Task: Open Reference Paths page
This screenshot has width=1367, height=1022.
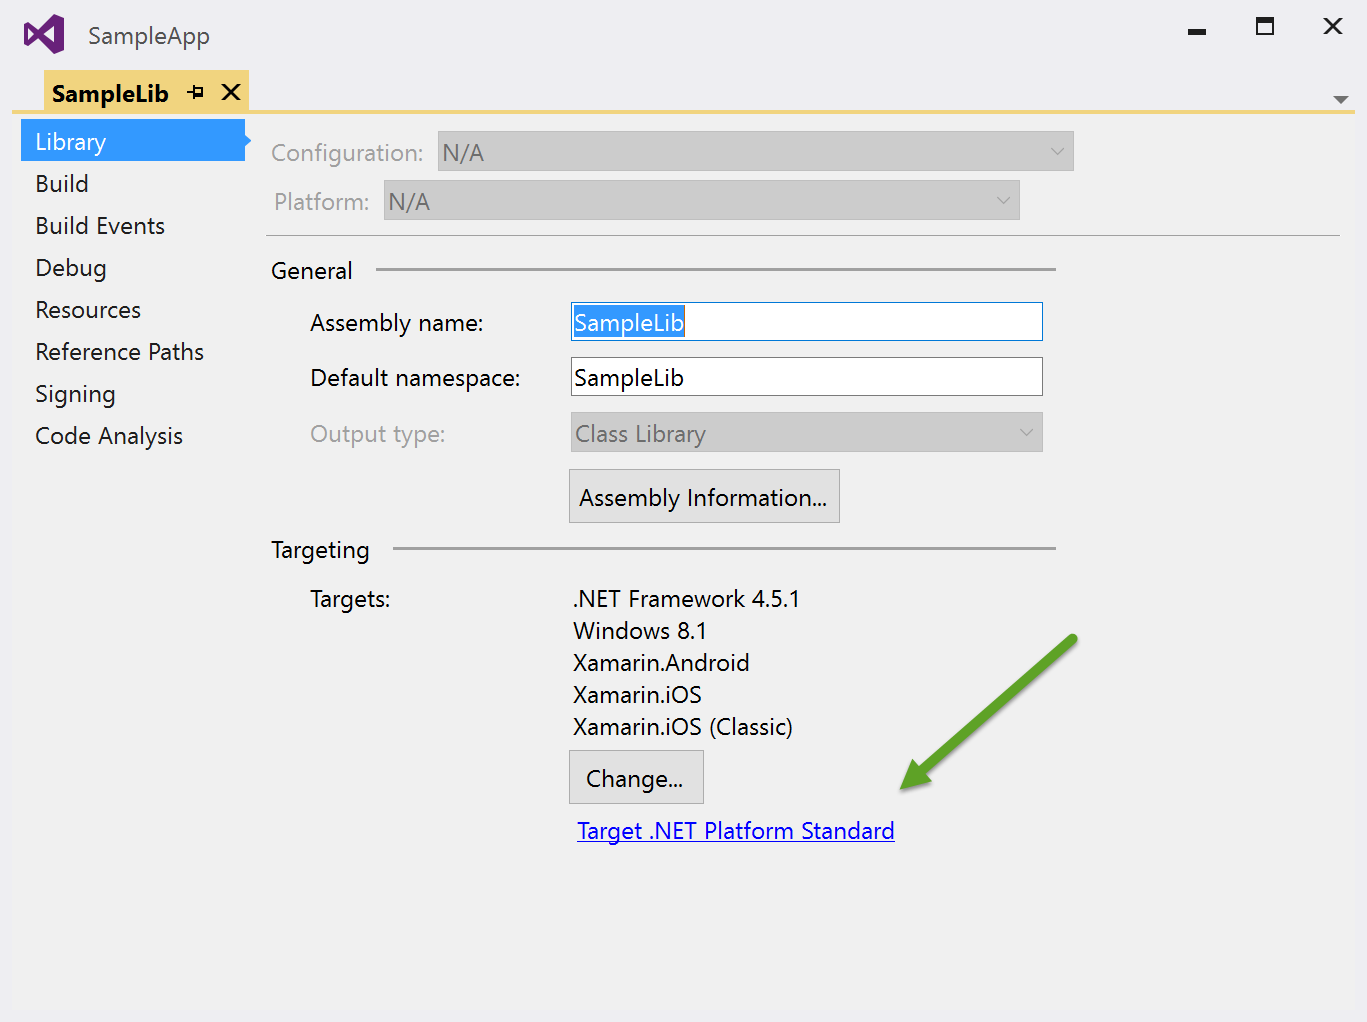Action: (120, 352)
